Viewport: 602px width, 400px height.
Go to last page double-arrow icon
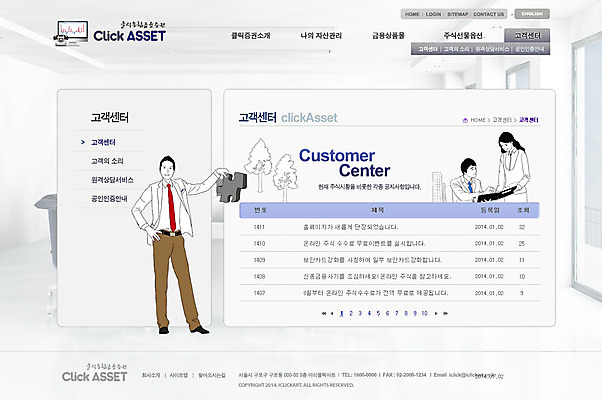coord(445,314)
